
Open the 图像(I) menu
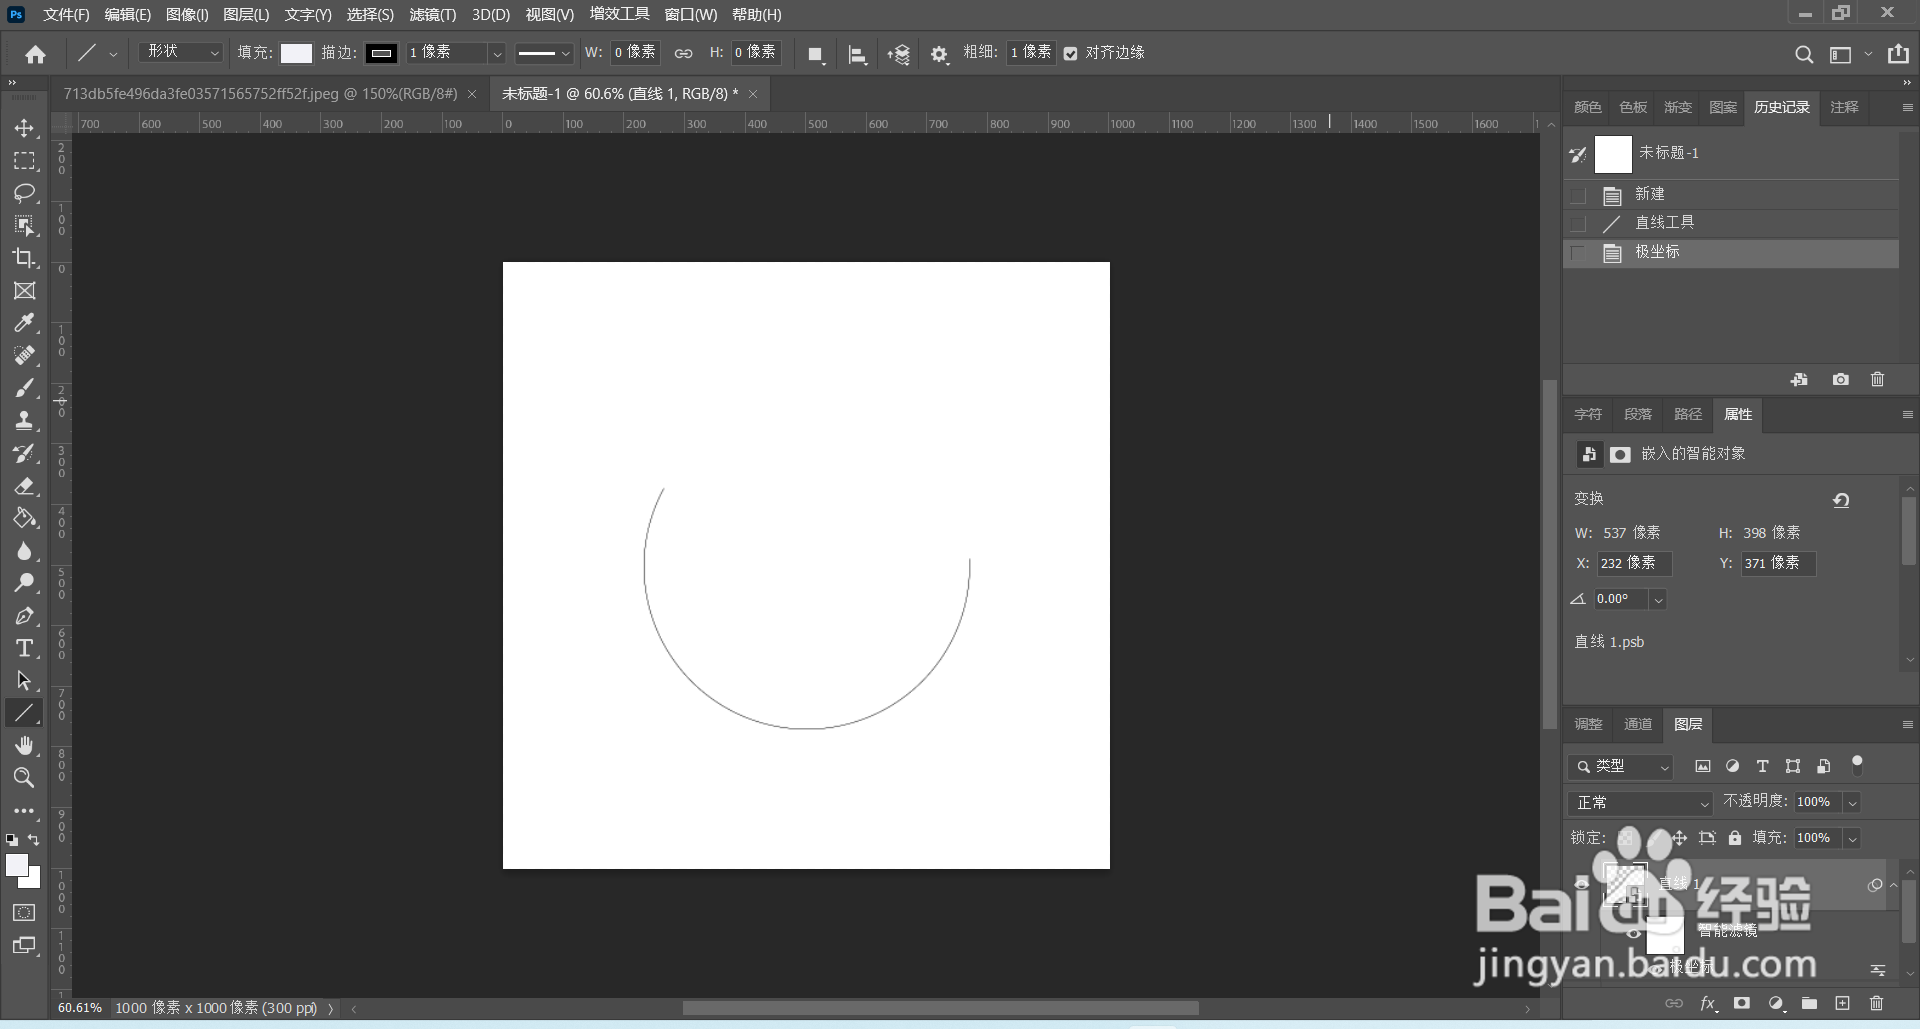click(187, 15)
